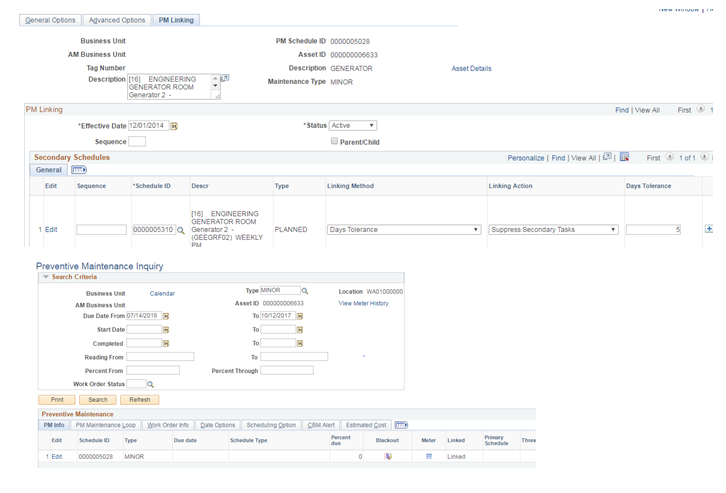Open the Asset Details link
726x493 pixels.
click(x=471, y=69)
